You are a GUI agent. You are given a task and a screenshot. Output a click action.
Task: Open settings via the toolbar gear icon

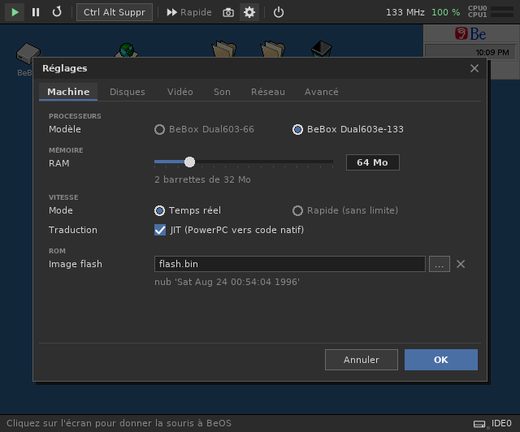pyautogui.click(x=249, y=13)
